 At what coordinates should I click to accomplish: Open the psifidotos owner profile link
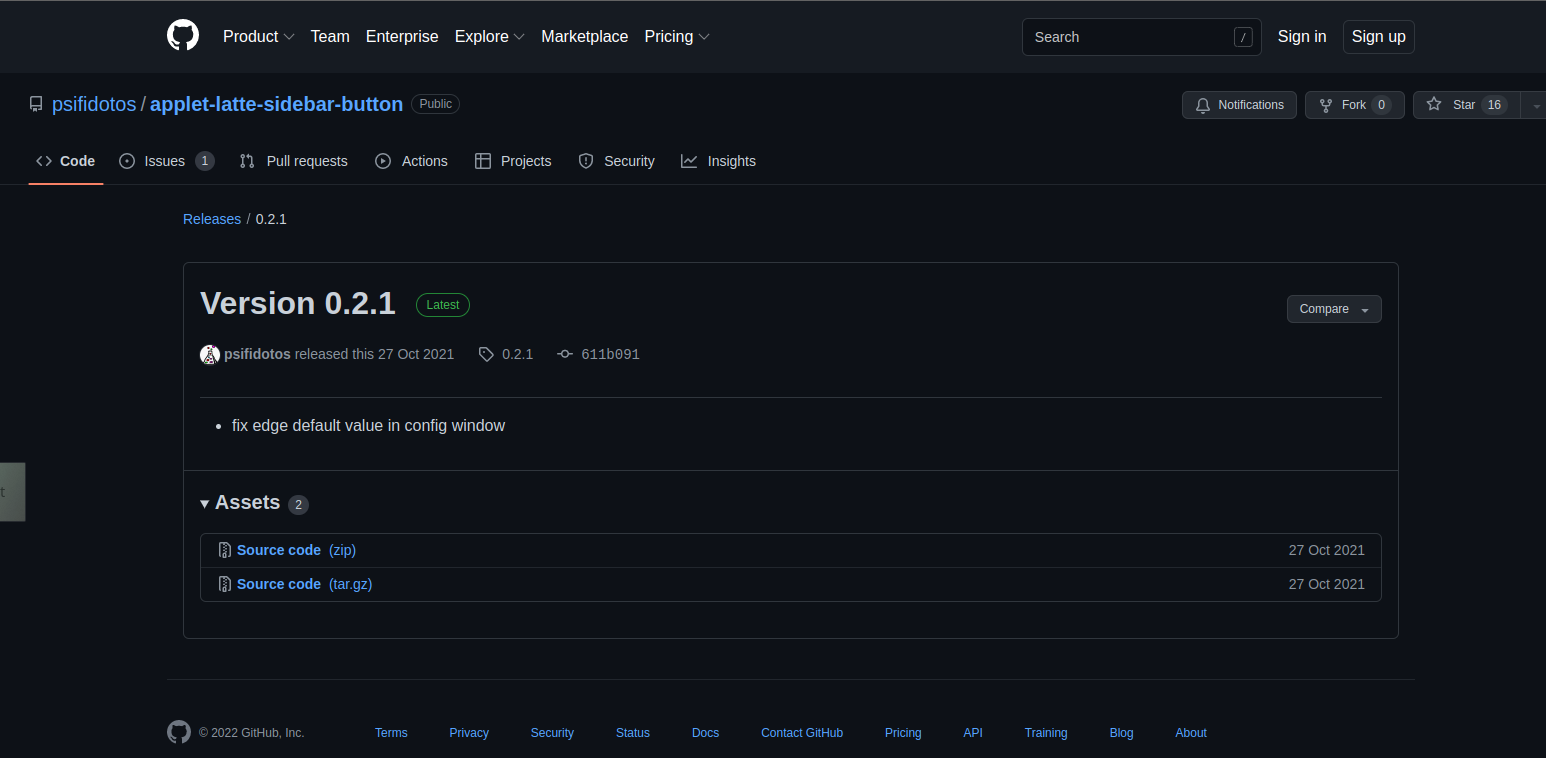94,104
